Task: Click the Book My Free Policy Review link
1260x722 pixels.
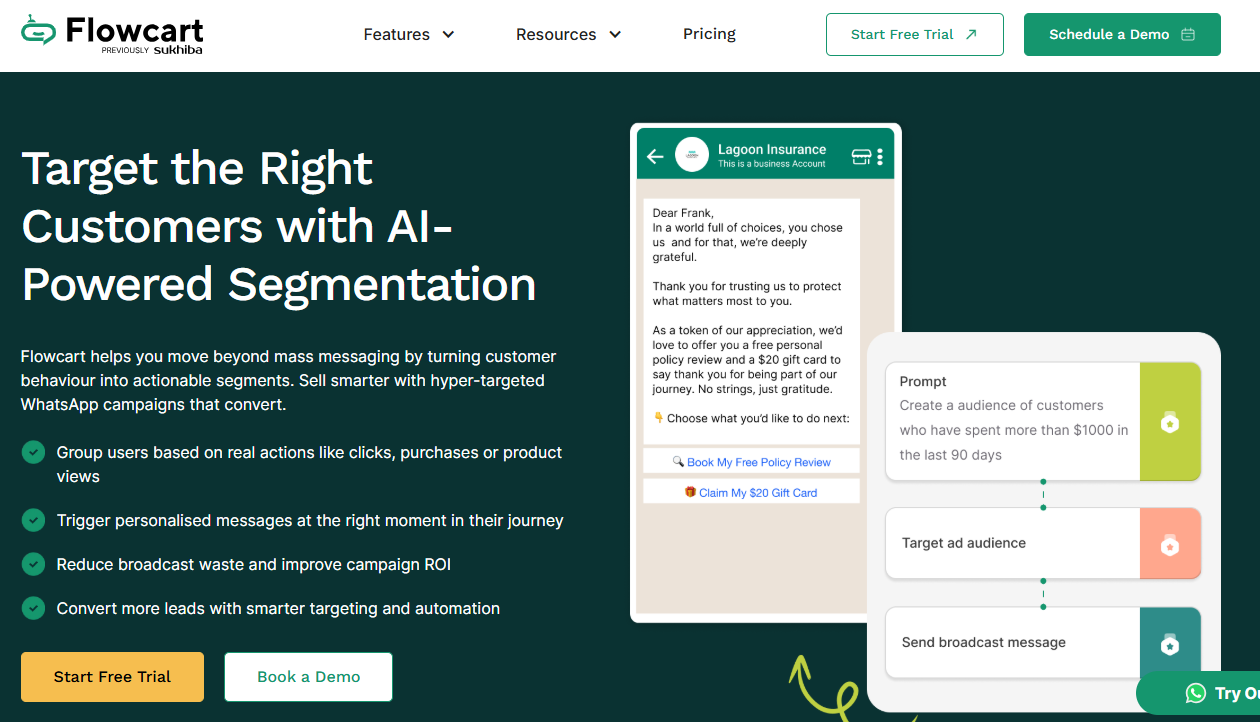Action: [x=752, y=462]
